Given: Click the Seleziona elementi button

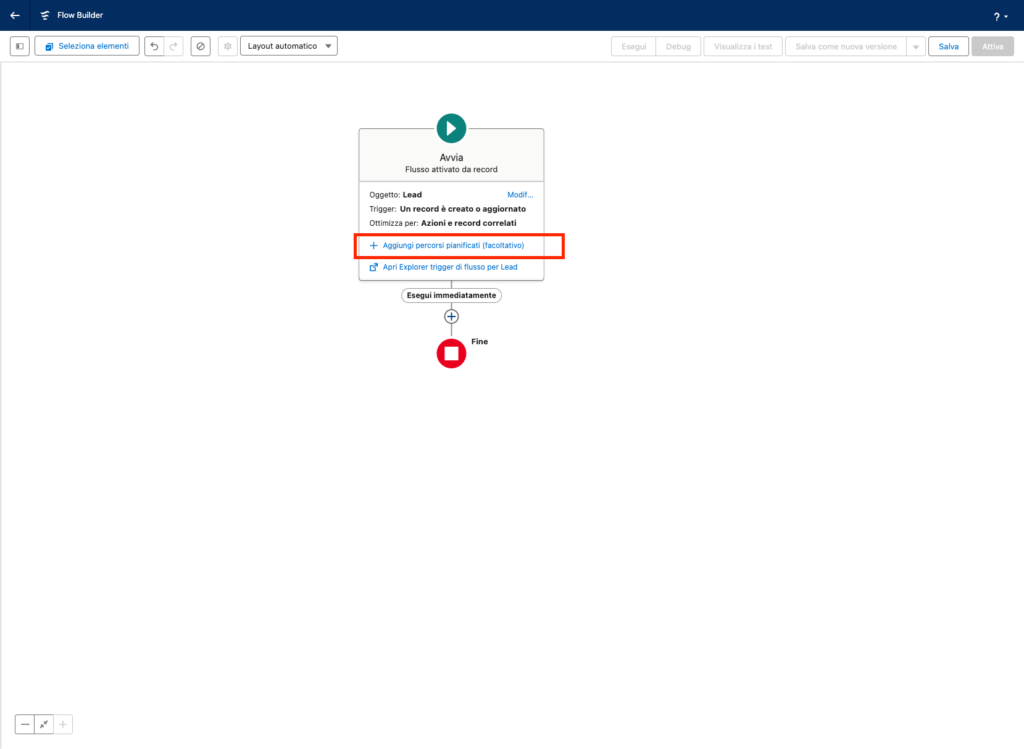Looking at the screenshot, I should pyautogui.click(x=87, y=46).
